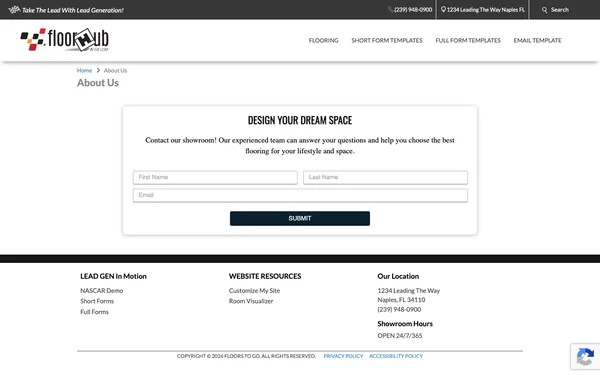This screenshot has width=600, height=375.
Task: View the Privacy Policy
Action: pos(343,356)
